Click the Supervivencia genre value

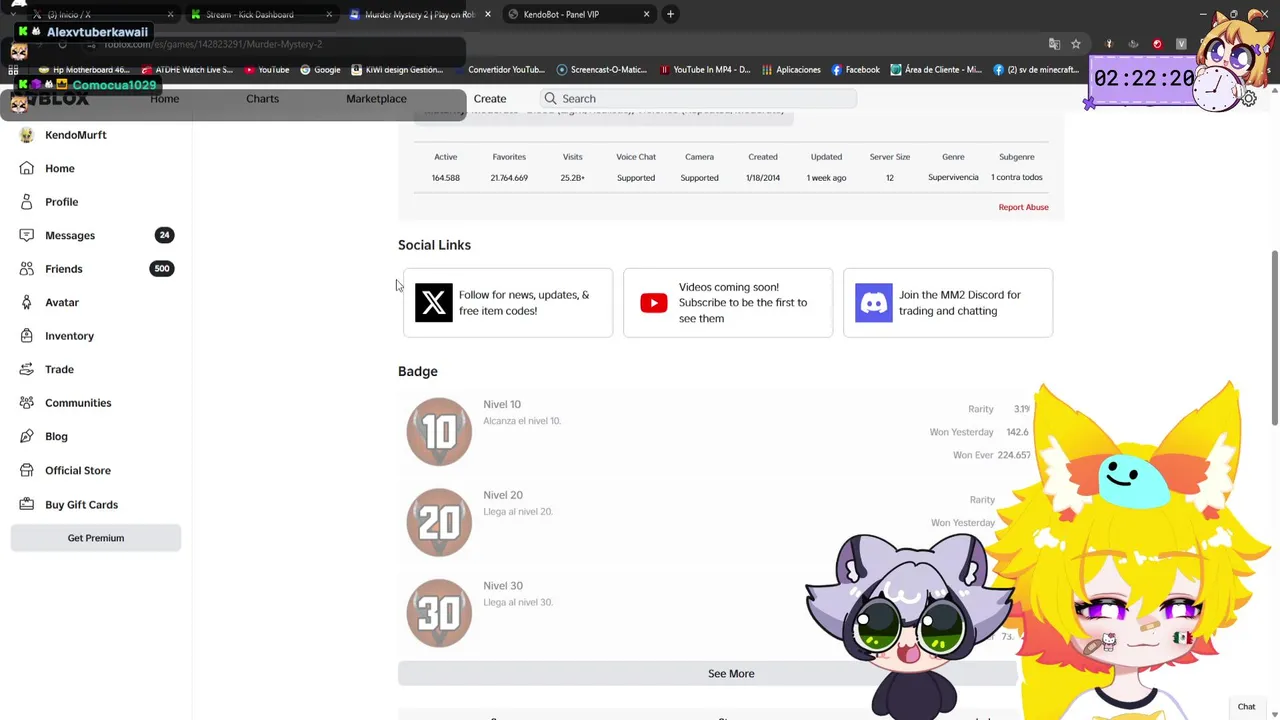click(953, 178)
